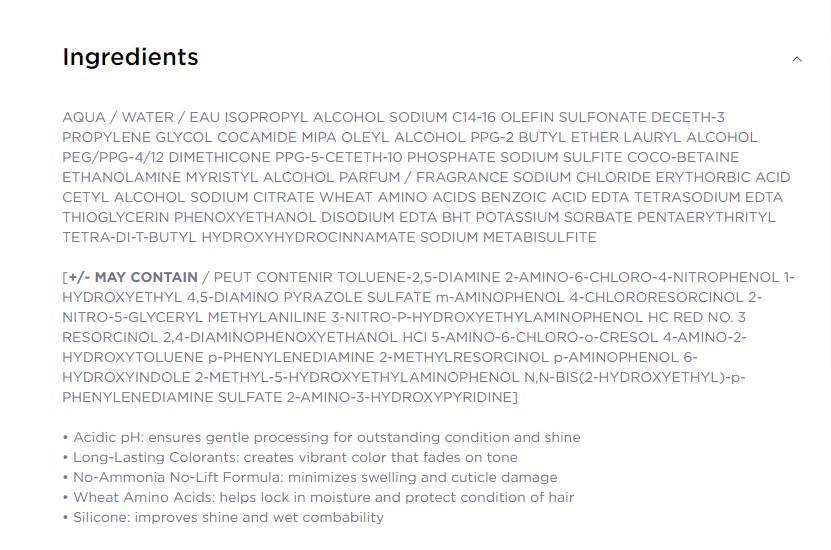The height and width of the screenshot is (550, 831).
Task: Select the Long-Lasting Colorants bullet line
Action: click(312, 457)
